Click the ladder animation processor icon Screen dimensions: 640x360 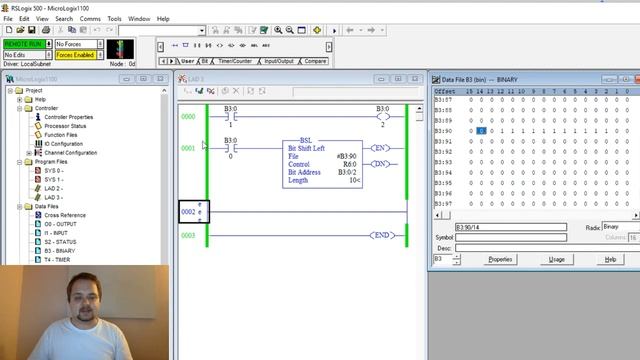120,49
